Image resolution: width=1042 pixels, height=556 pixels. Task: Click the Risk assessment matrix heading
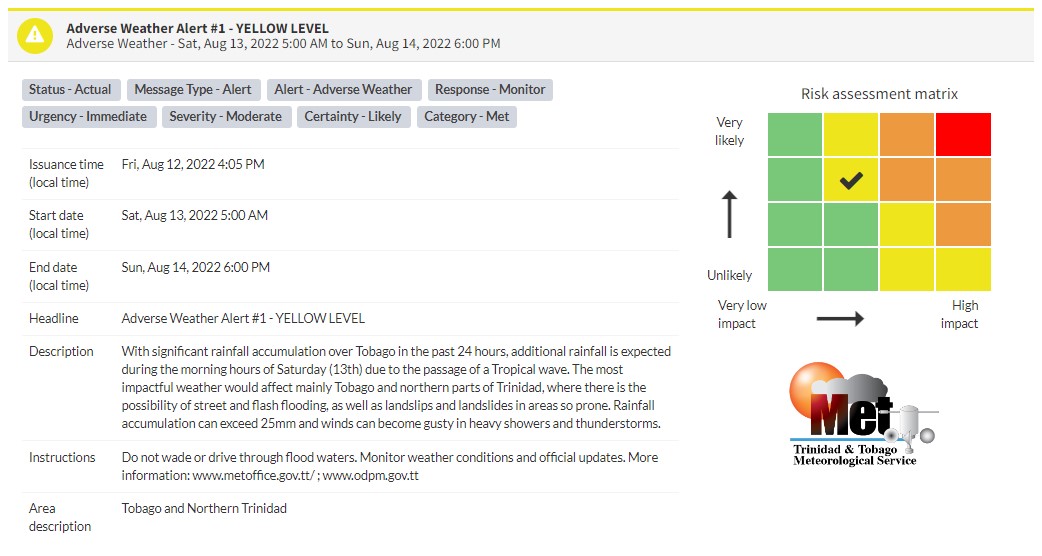point(879,94)
